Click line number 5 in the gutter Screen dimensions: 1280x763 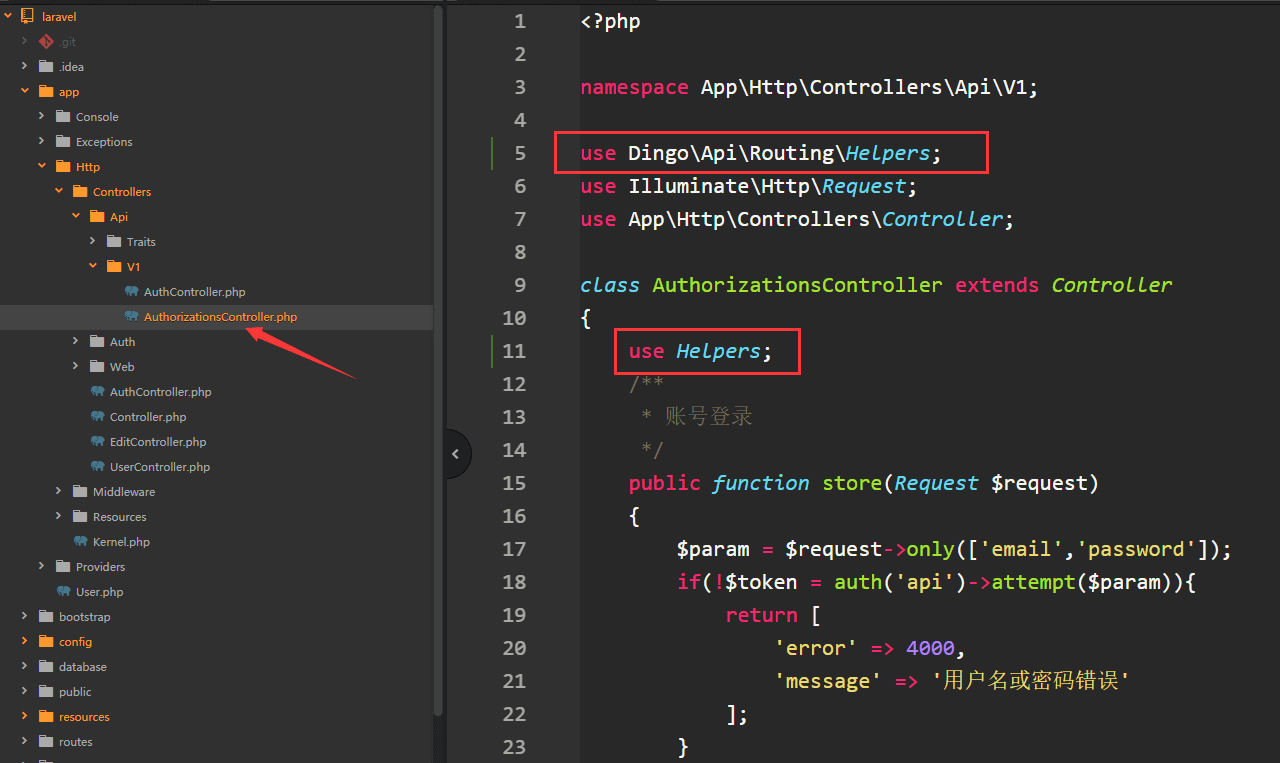pos(519,153)
